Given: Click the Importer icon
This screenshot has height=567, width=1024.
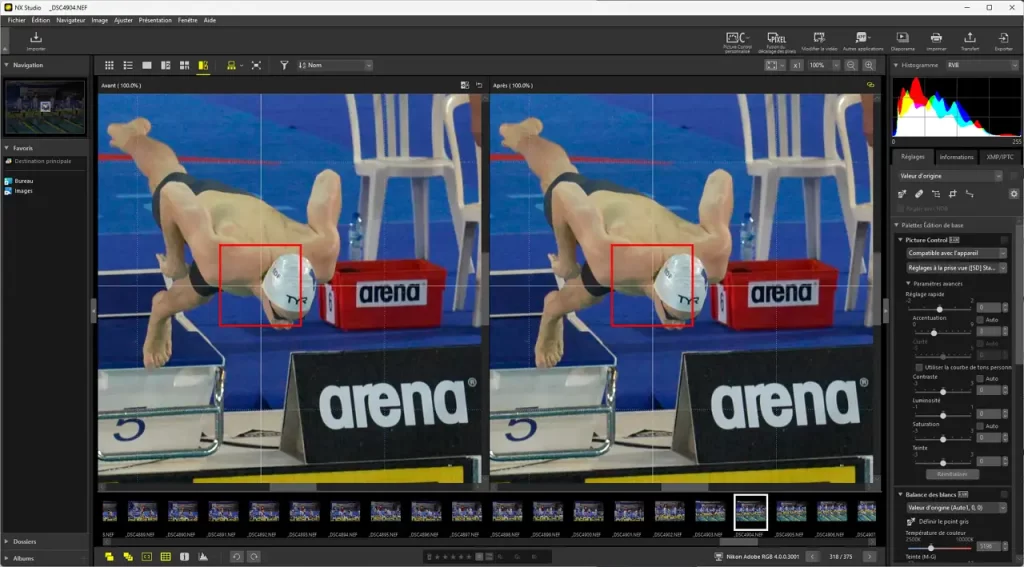Looking at the screenshot, I should (x=36, y=40).
